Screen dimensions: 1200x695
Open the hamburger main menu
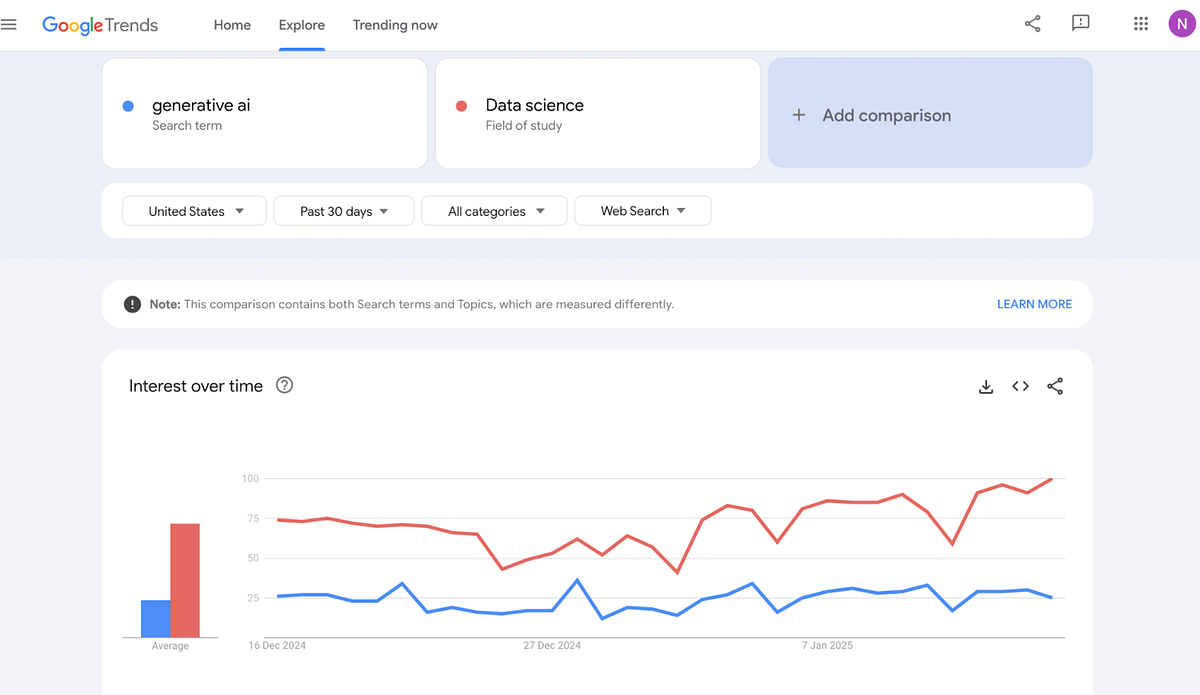(10, 25)
